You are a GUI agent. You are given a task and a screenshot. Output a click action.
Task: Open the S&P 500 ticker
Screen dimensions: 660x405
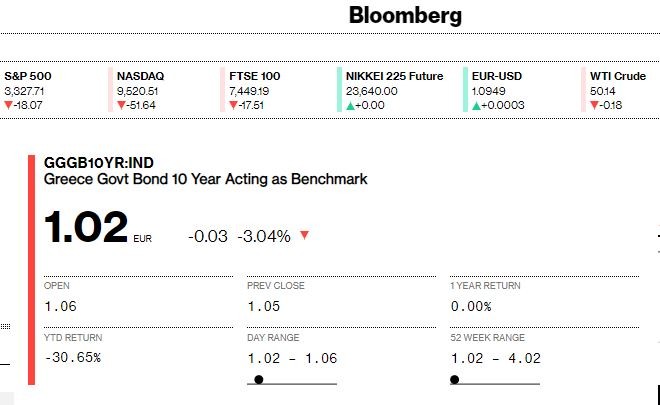pos(26,75)
